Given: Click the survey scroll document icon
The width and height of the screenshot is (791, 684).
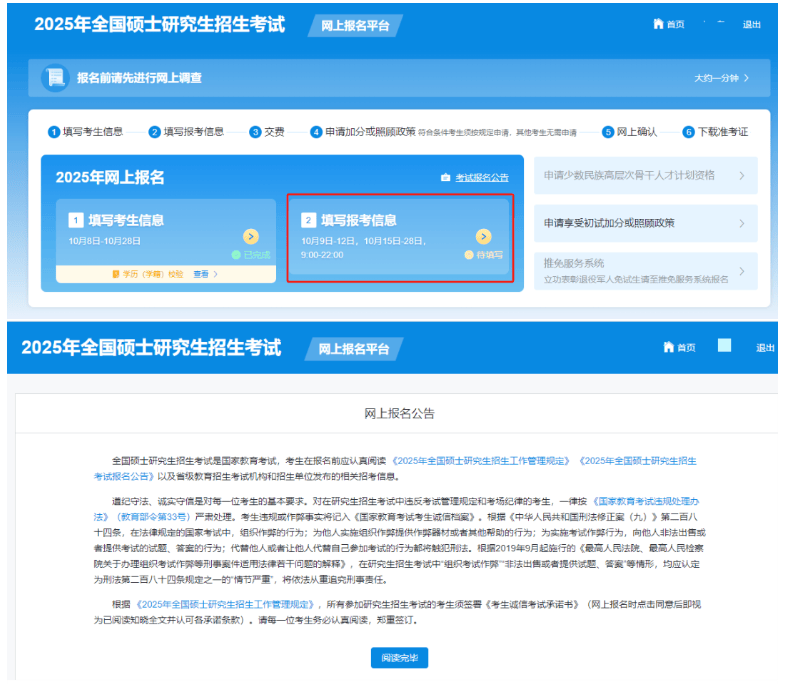Looking at the screenshot, I should (55, 78).
